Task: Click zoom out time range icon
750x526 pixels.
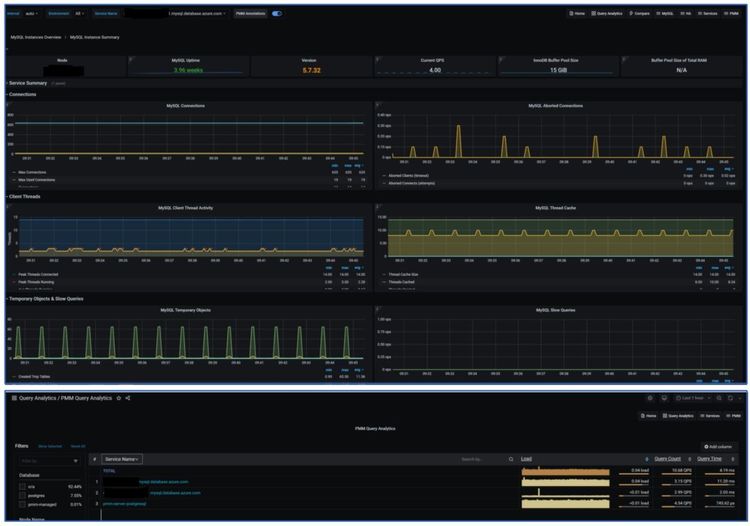Action: click(719, 398)
